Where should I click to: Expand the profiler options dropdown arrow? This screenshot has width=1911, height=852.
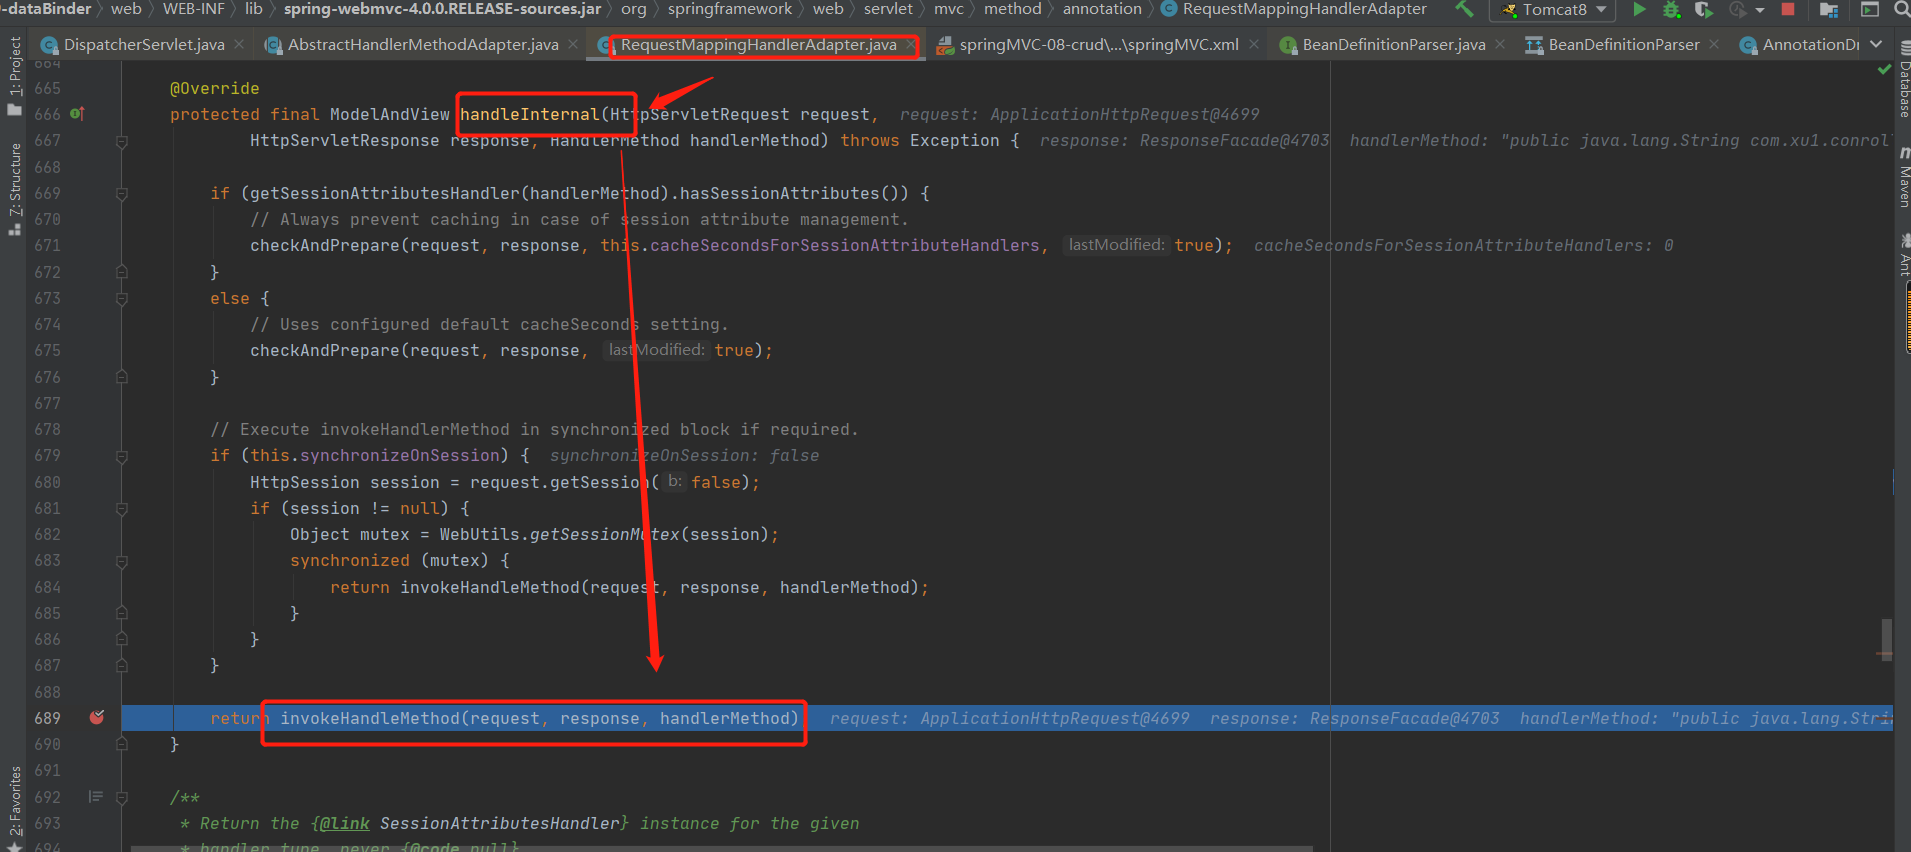click(1760, 11)
